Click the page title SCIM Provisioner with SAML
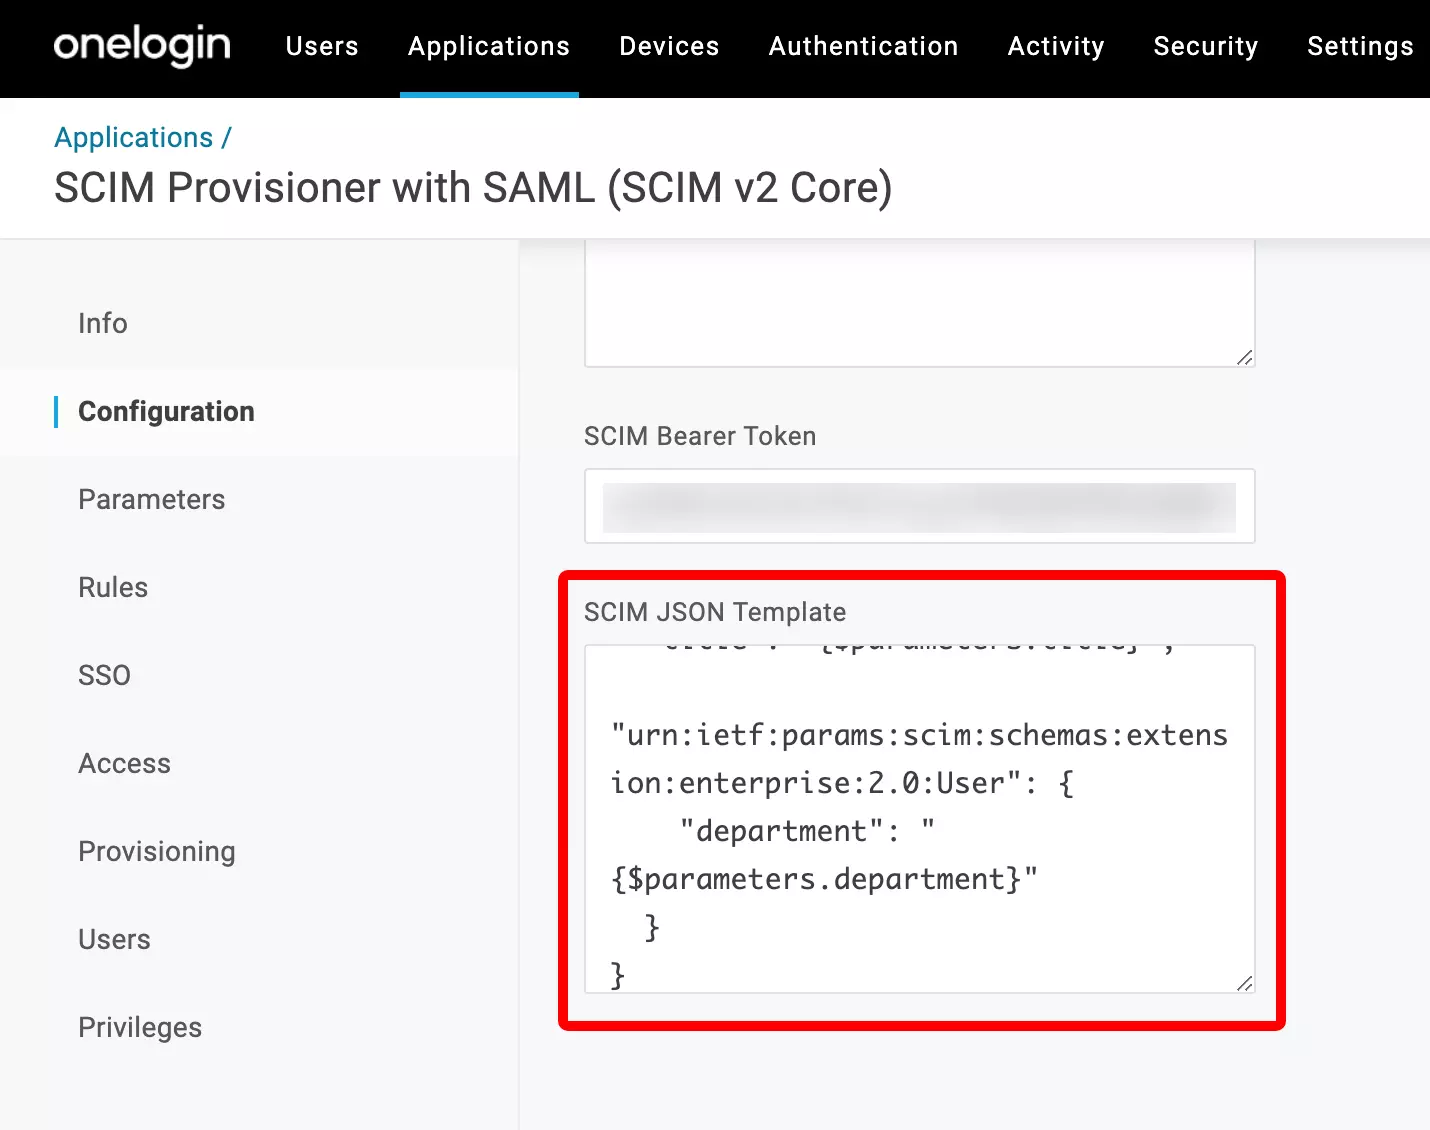1430x1130 pixels. tap(473, 187)
